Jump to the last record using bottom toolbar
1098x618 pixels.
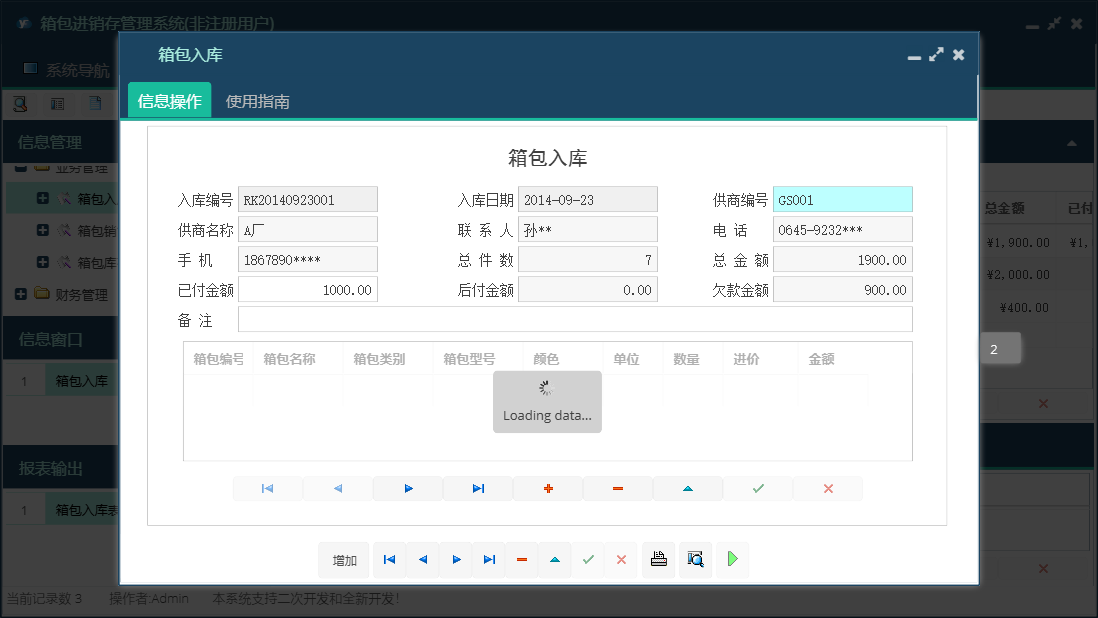click(x=488, y=560)
